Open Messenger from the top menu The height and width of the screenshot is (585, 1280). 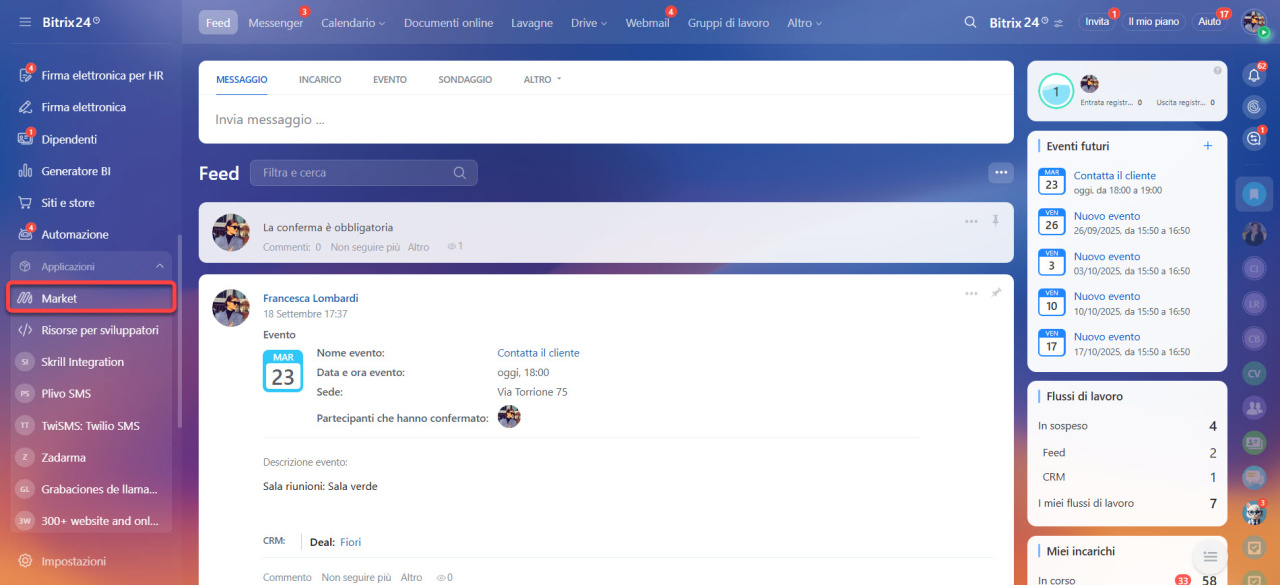(x=275, y=23)
